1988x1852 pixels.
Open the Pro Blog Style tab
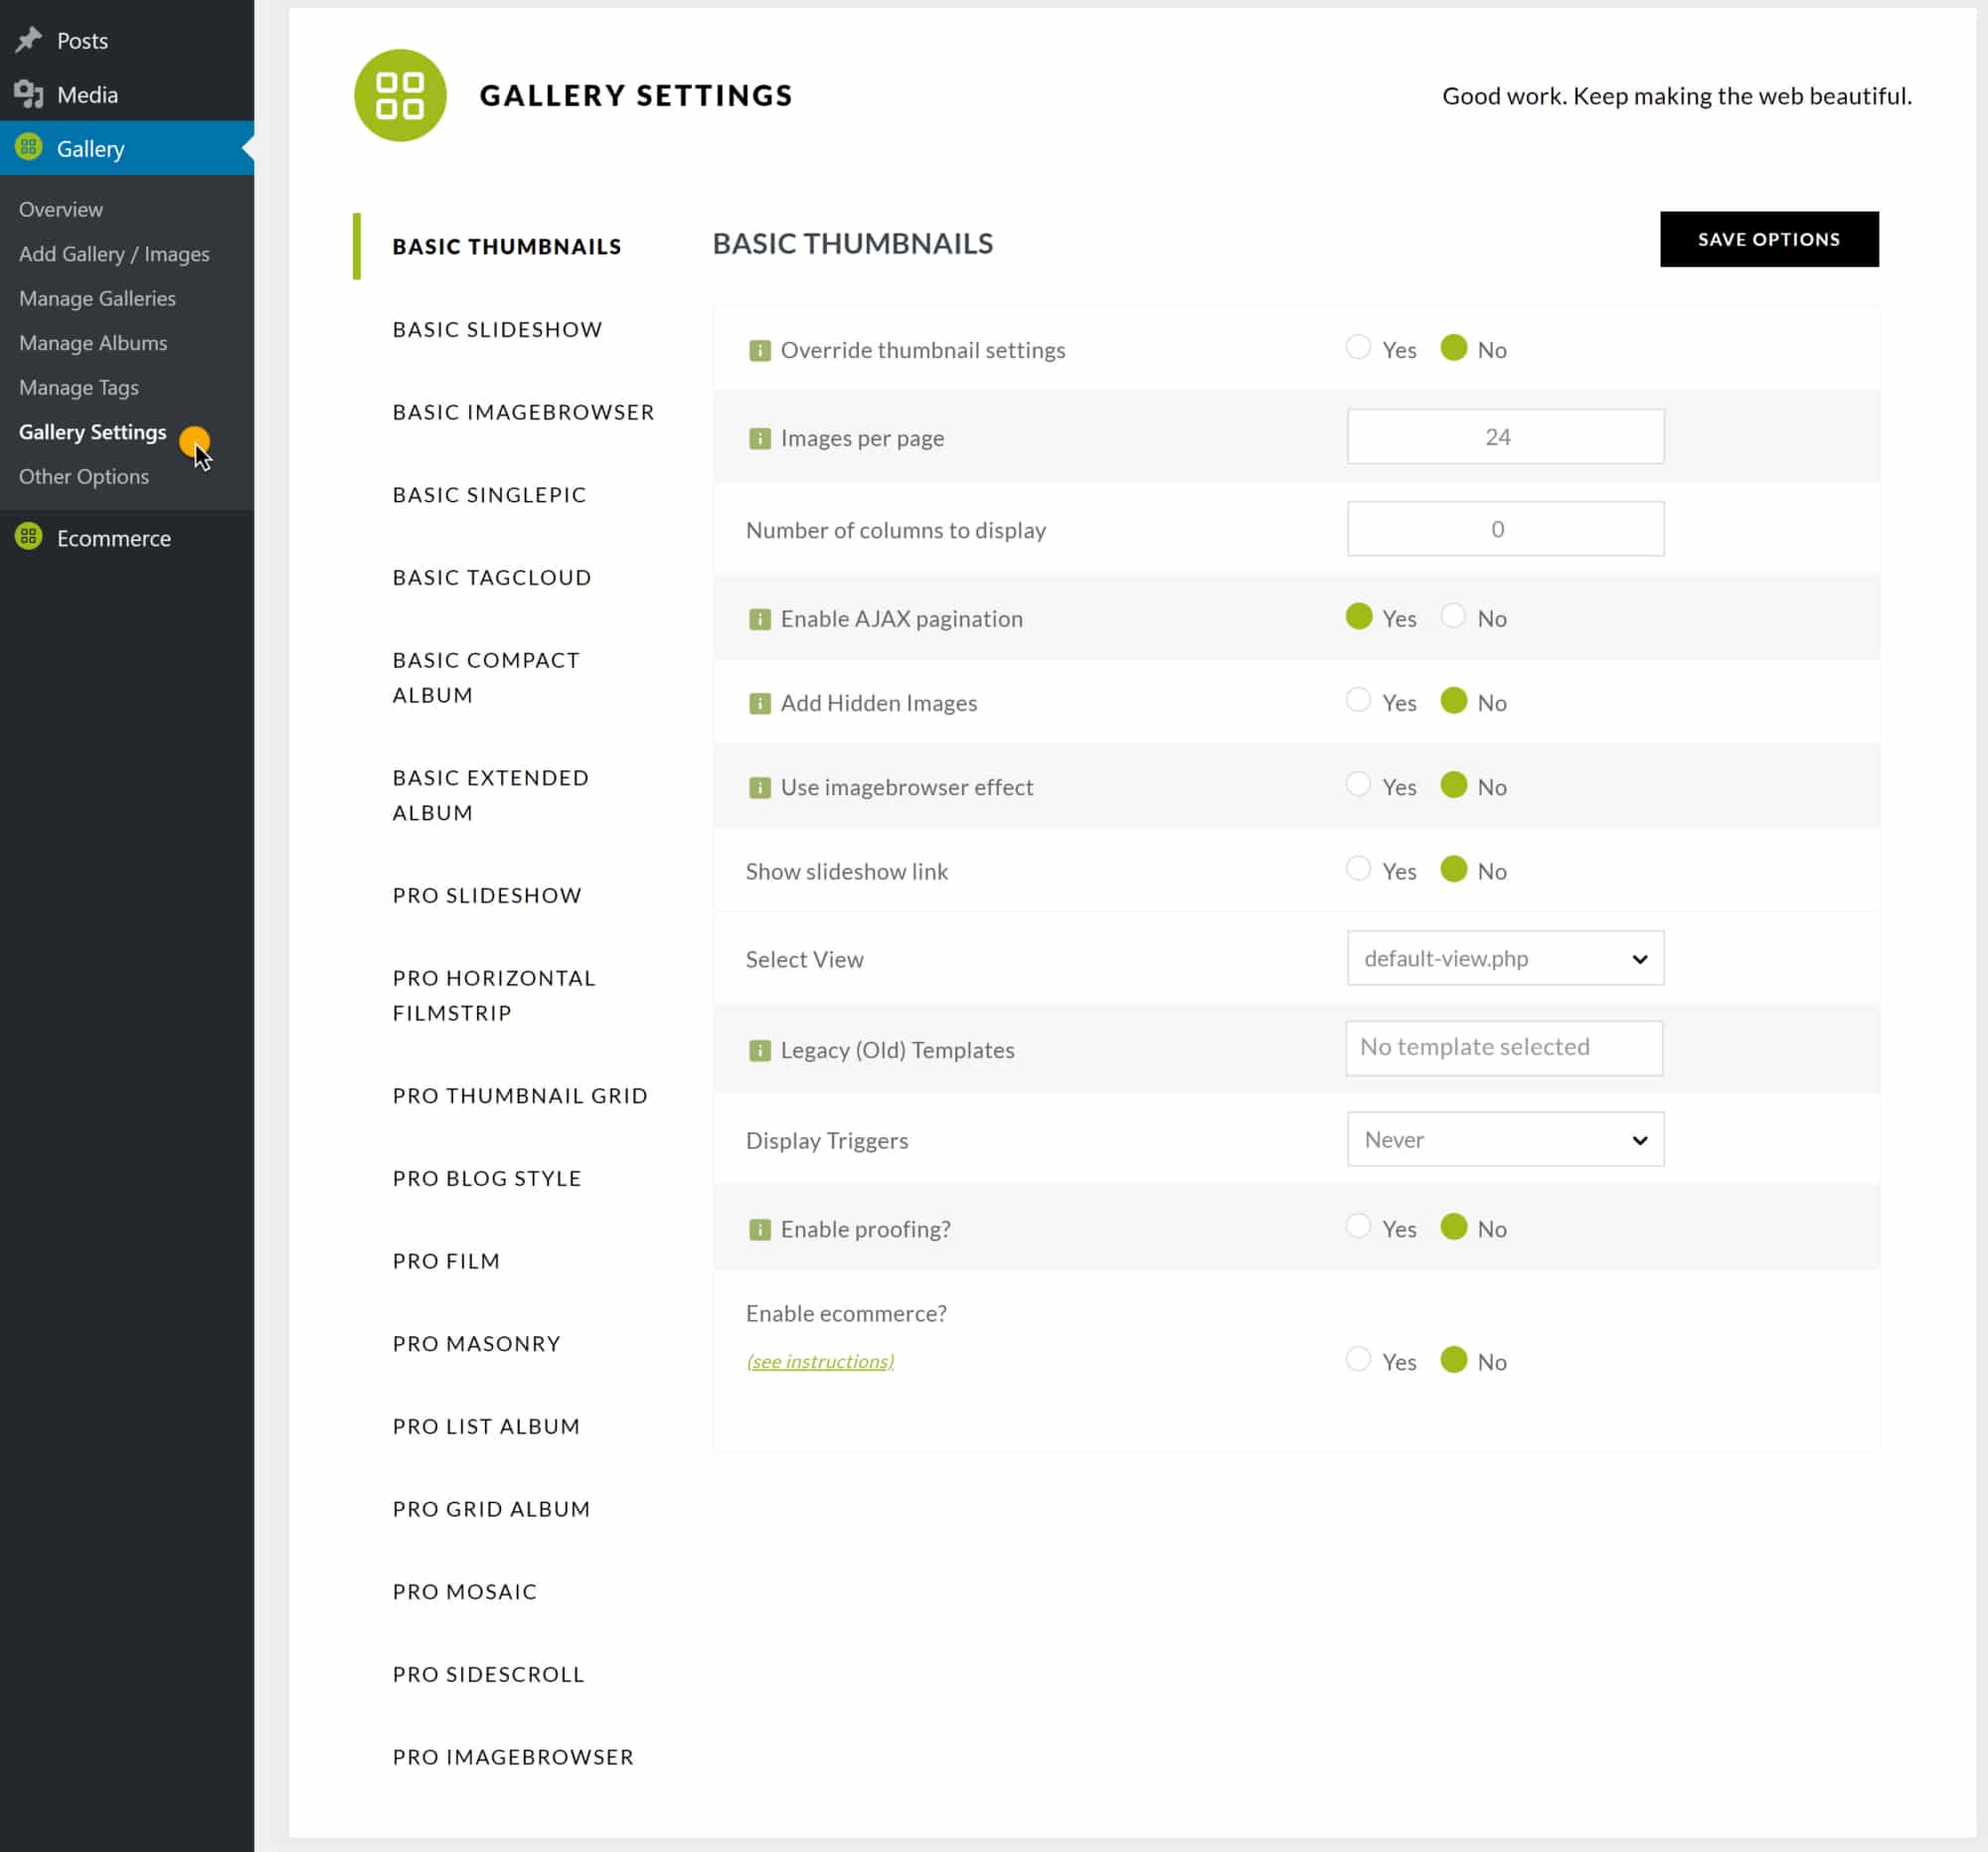coord(487,1178)
